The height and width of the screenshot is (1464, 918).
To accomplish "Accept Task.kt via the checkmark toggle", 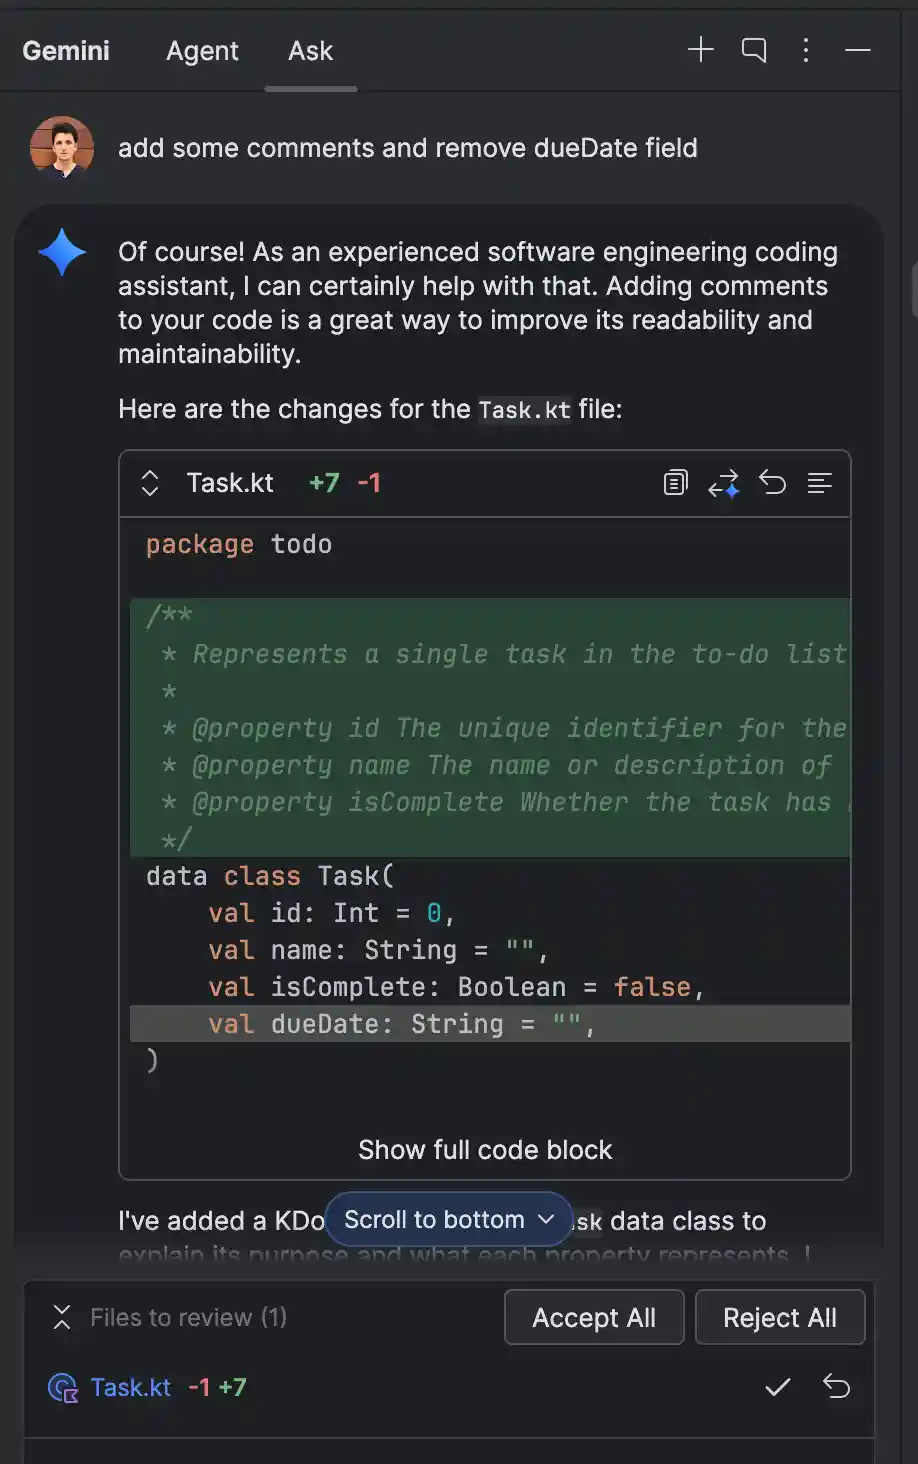I will [777, 1387].
